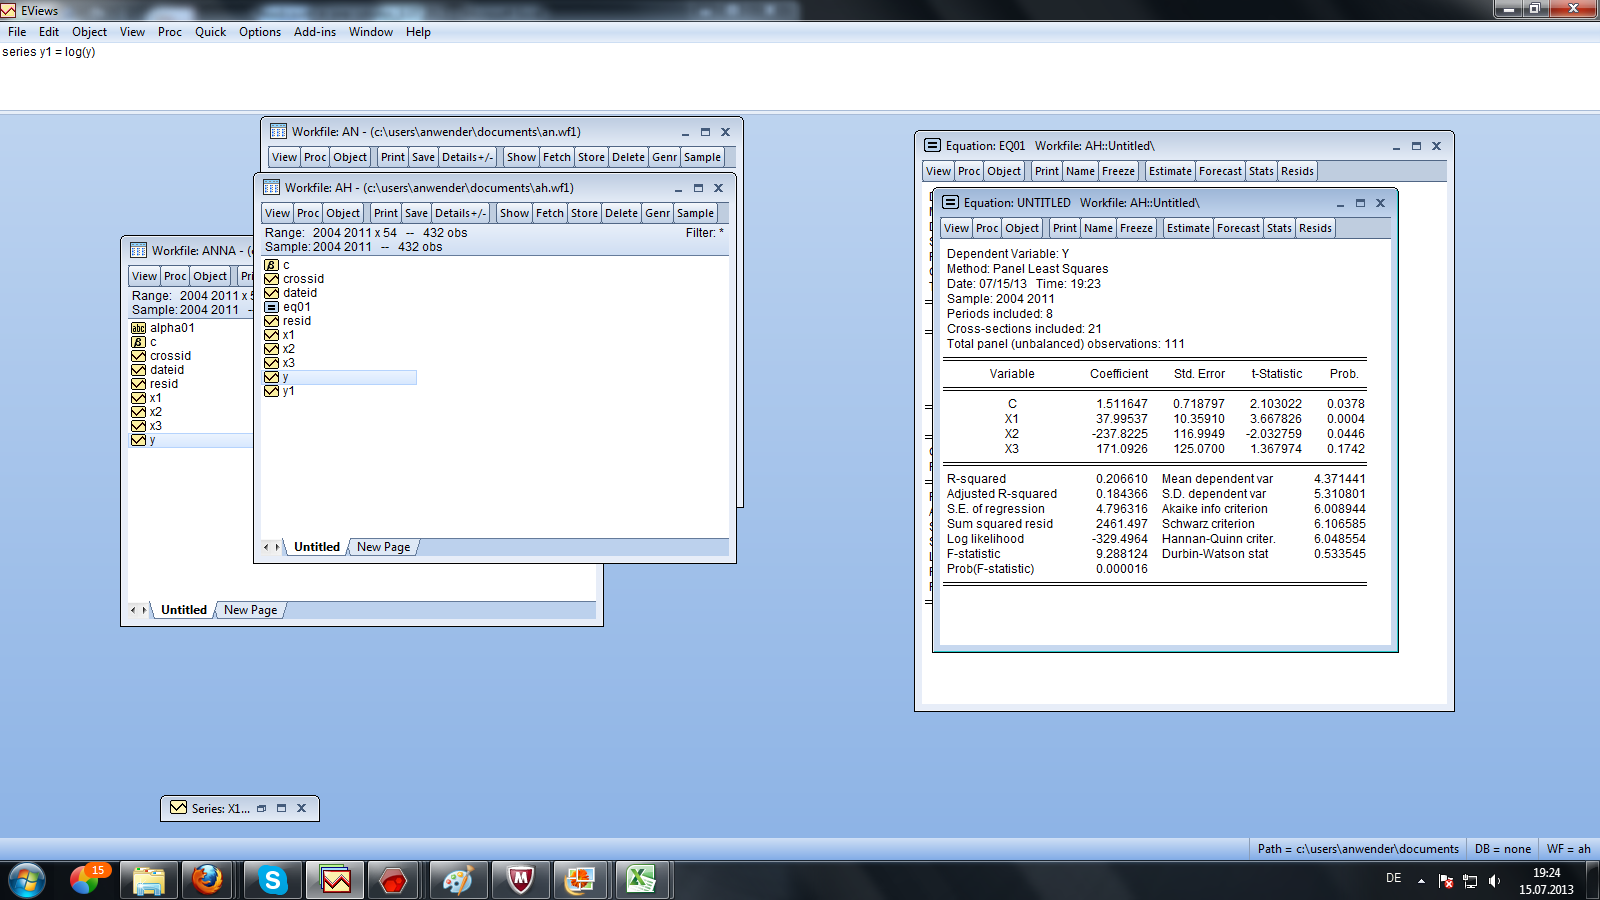Image resolution: width=1600 pixels, height=900 pixels.
Task: Click Fetch in the Workfile AH toolbar
Action: coord(550,213)
